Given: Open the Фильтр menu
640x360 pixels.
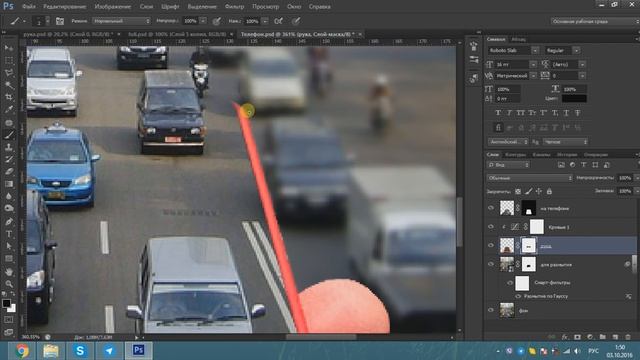Looking at the screenshot, I should tap(234, 7).
